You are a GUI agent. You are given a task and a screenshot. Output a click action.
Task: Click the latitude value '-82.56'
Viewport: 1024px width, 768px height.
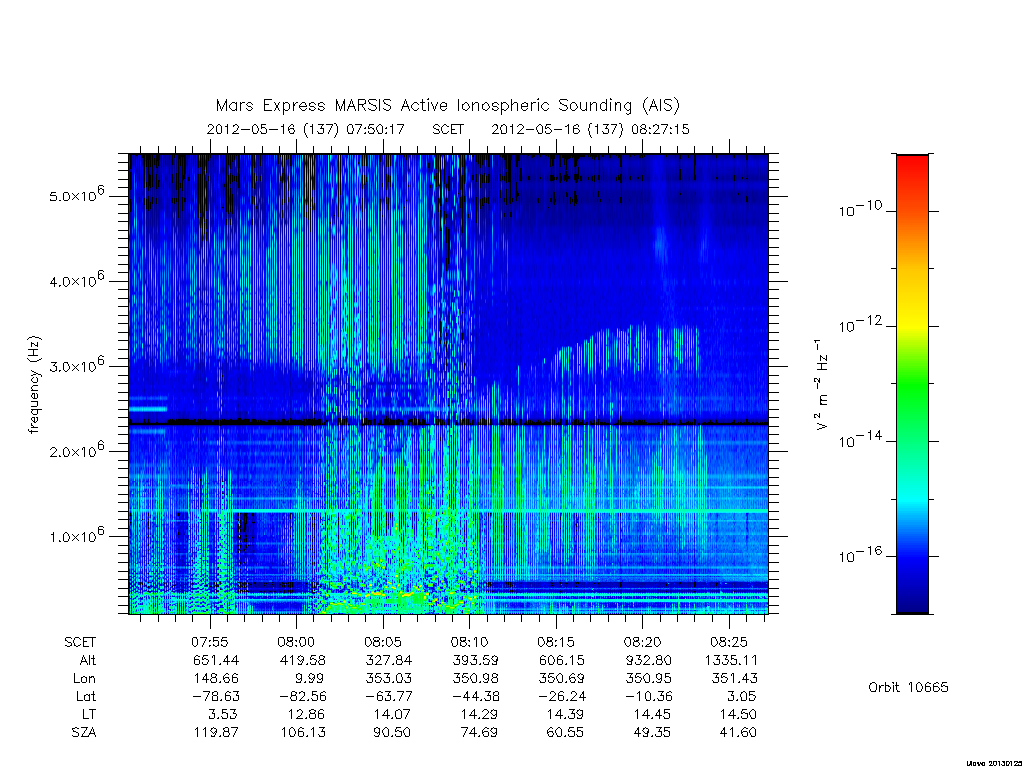pyautogui.click(x=302, y=696)
